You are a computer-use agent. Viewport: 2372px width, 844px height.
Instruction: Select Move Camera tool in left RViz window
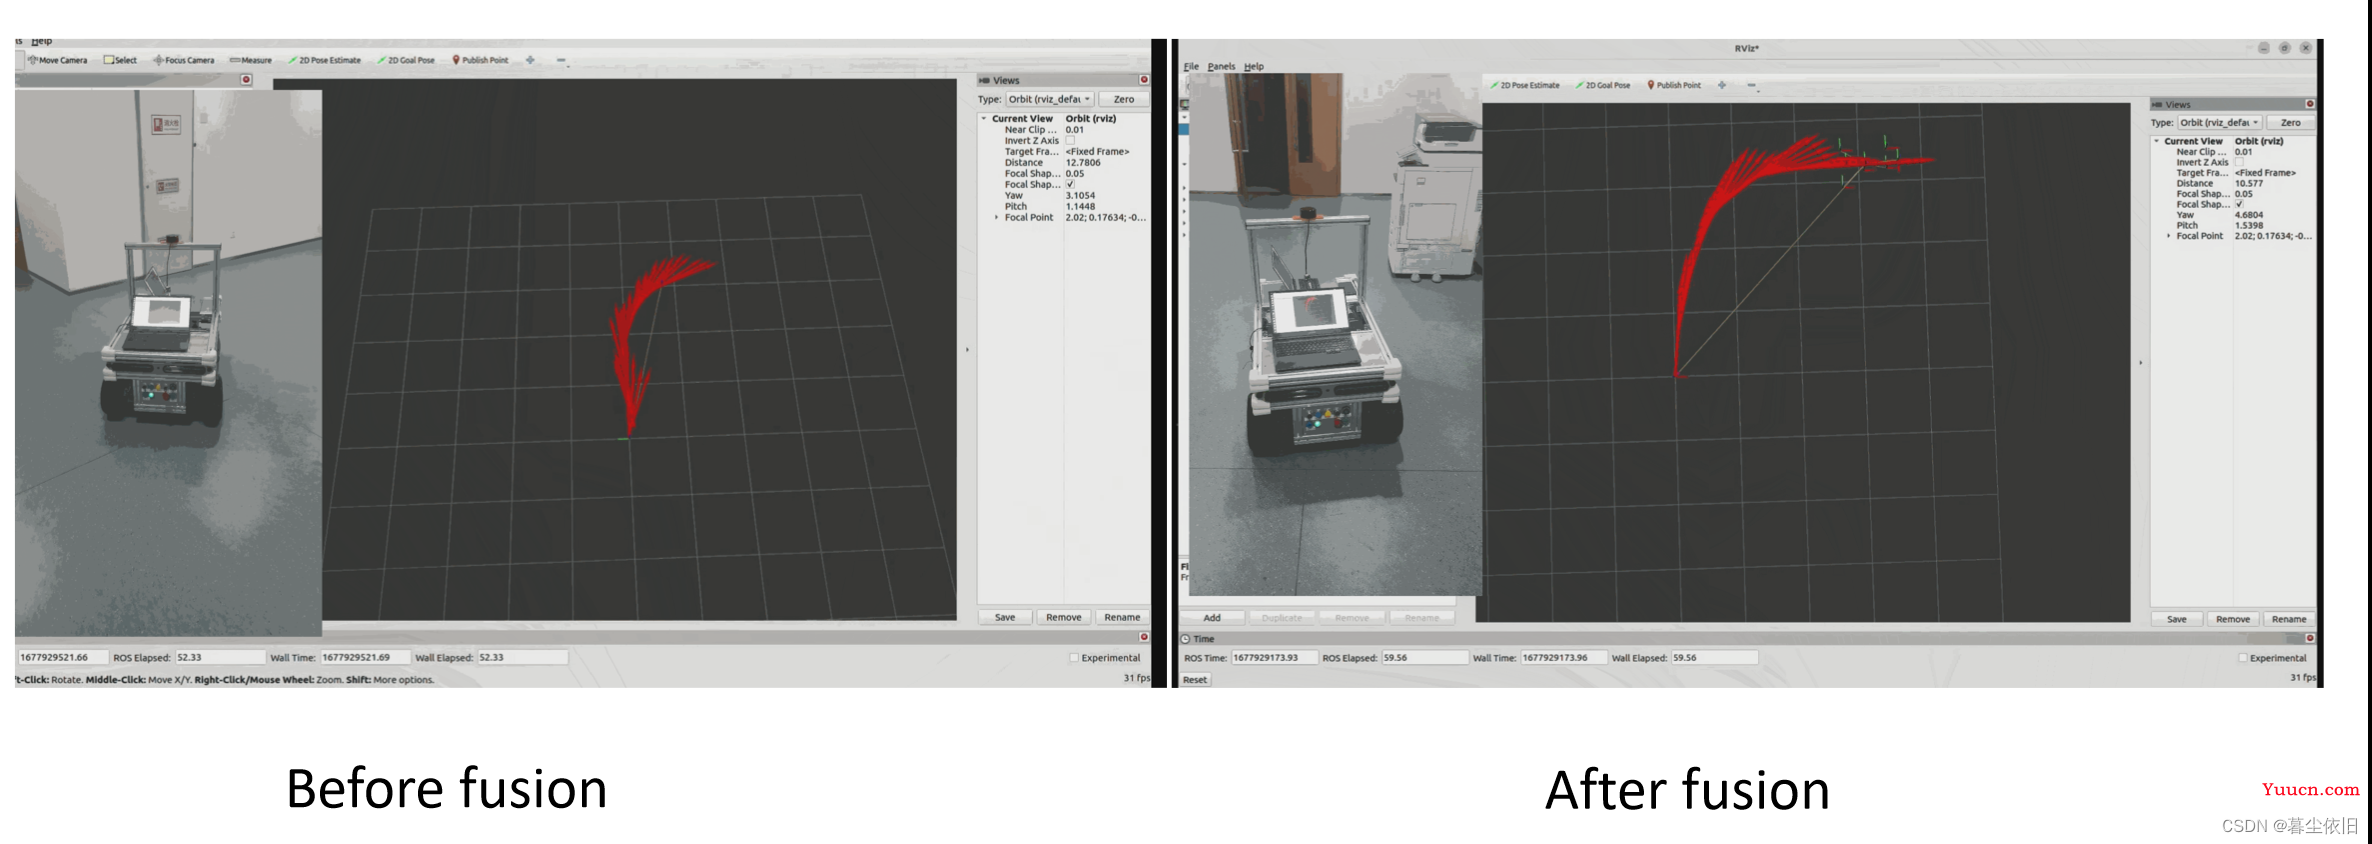click(x=57, y=60)
